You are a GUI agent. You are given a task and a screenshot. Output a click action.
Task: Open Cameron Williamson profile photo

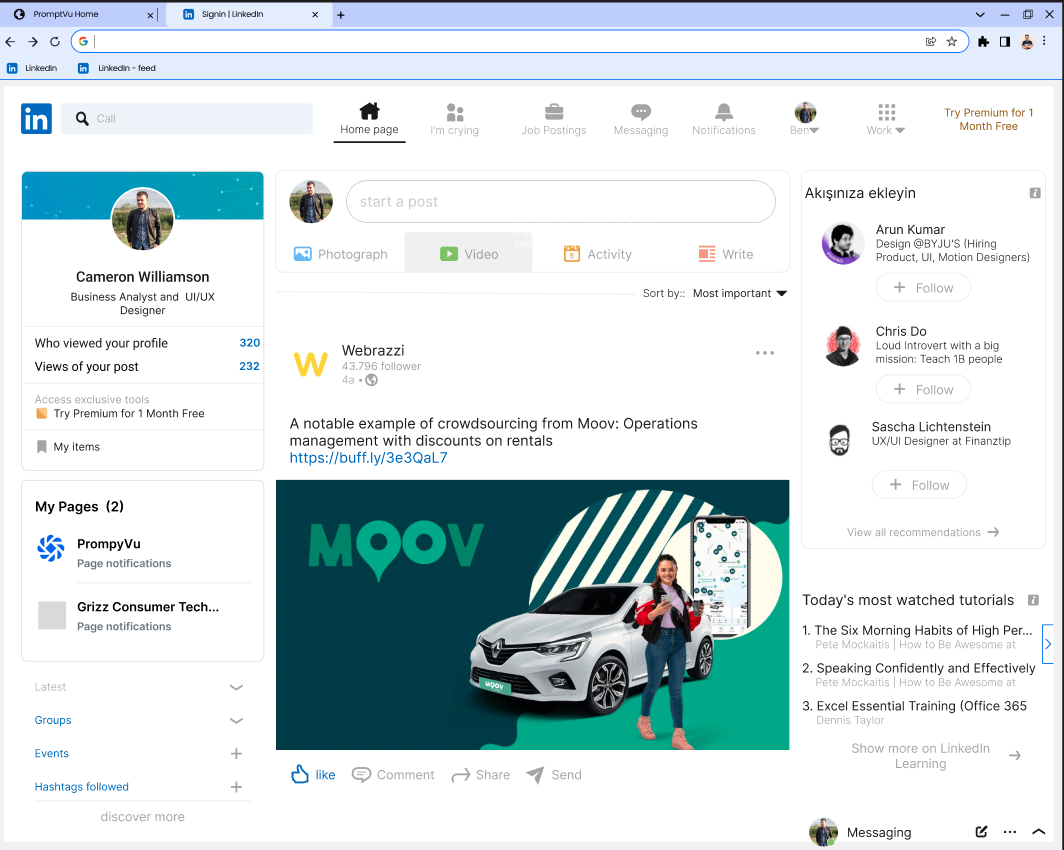(x=142, y=219)
